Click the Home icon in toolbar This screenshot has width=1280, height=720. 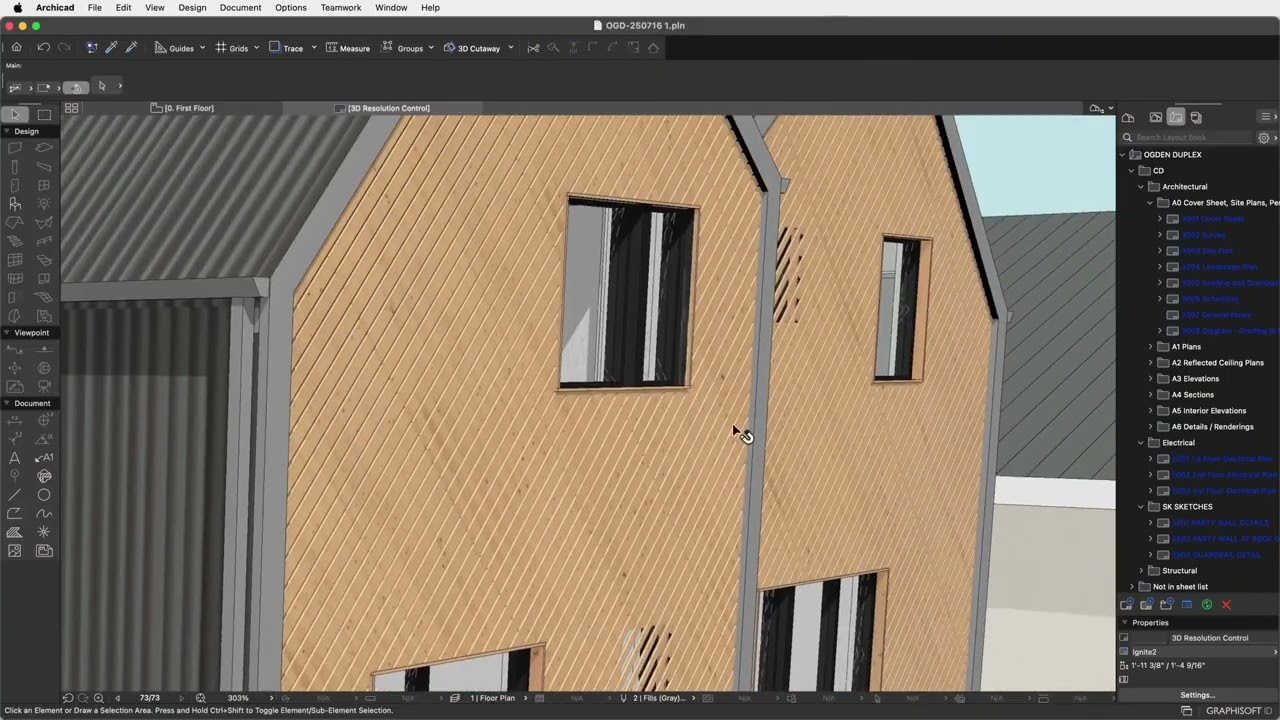16,47
